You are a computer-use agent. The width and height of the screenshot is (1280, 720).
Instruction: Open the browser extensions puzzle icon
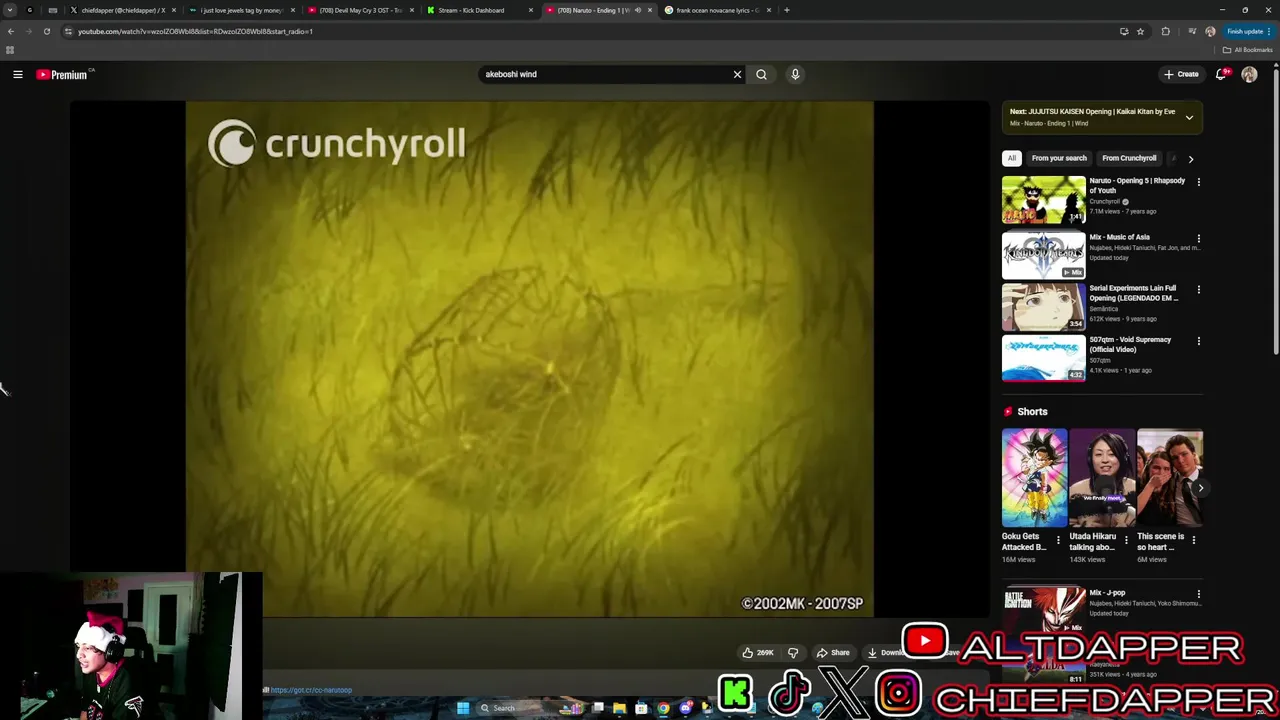click(x=1165, y=31)
